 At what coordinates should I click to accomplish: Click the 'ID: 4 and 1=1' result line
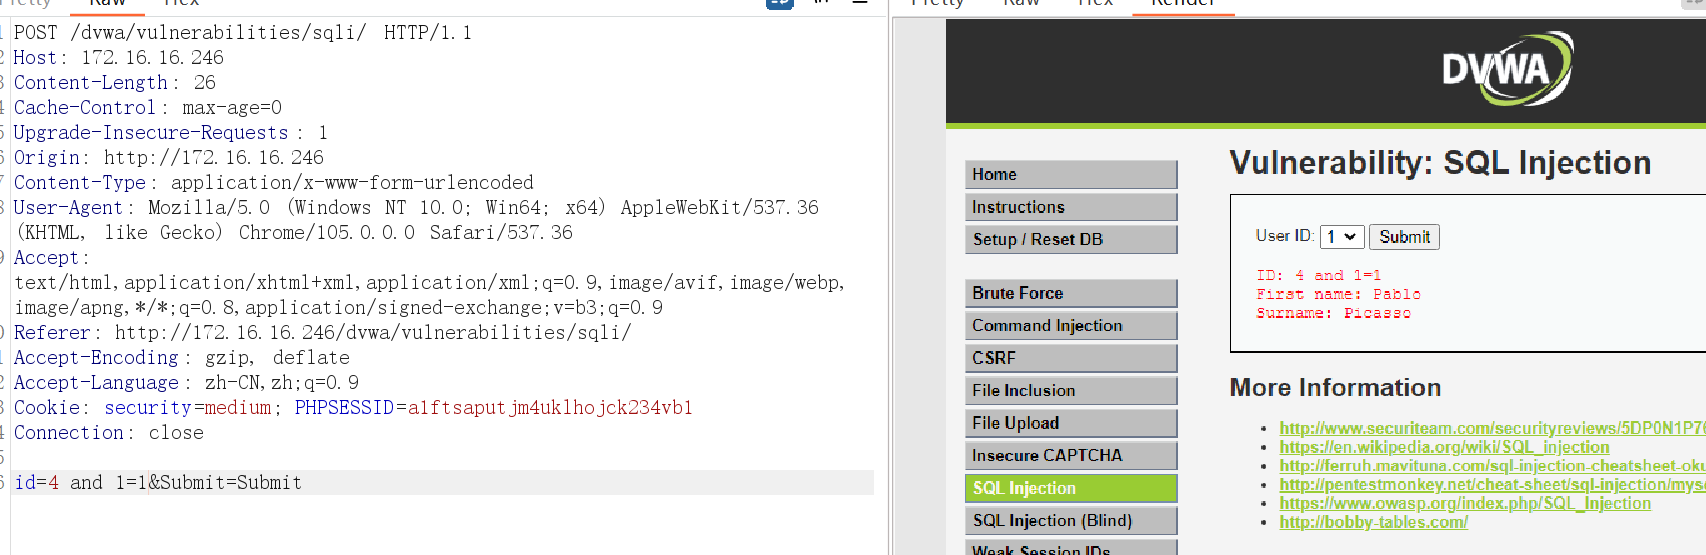pyautogui.click(x=1319, y=275)
